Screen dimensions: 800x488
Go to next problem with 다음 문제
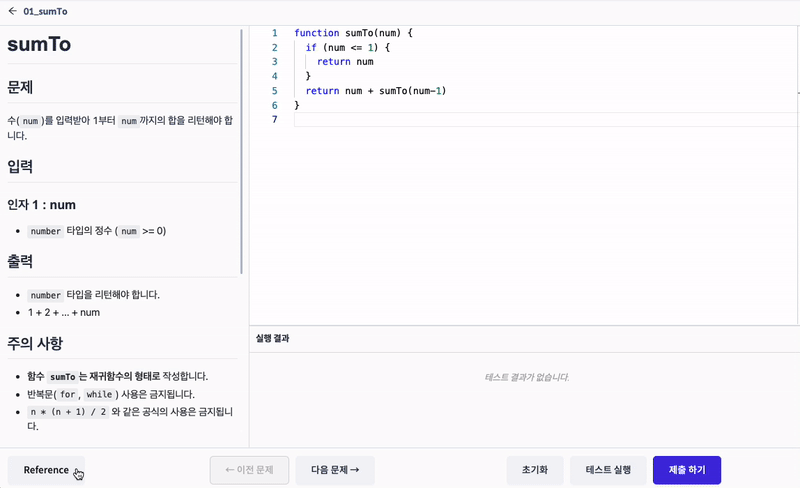335,470
